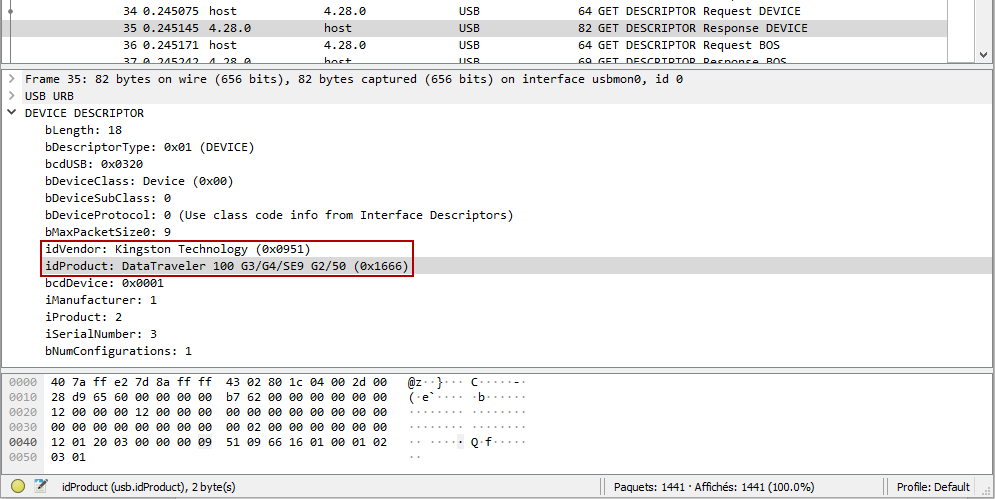Viewport: 995px width, 499px height.
Task: Click the packet list scroll down arrow
Action: point(984,55)
